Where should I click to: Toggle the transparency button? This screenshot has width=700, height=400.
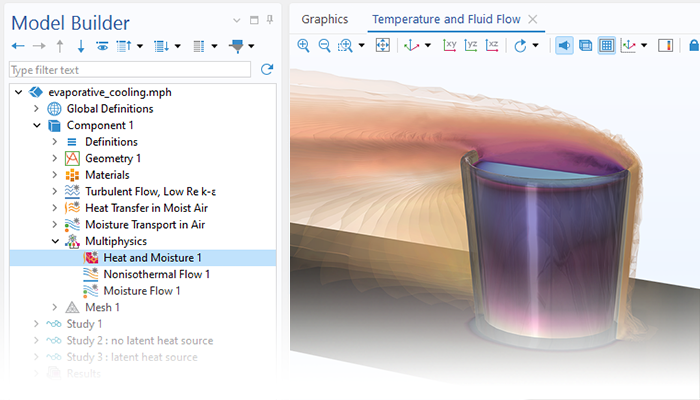tap(585, 45)
